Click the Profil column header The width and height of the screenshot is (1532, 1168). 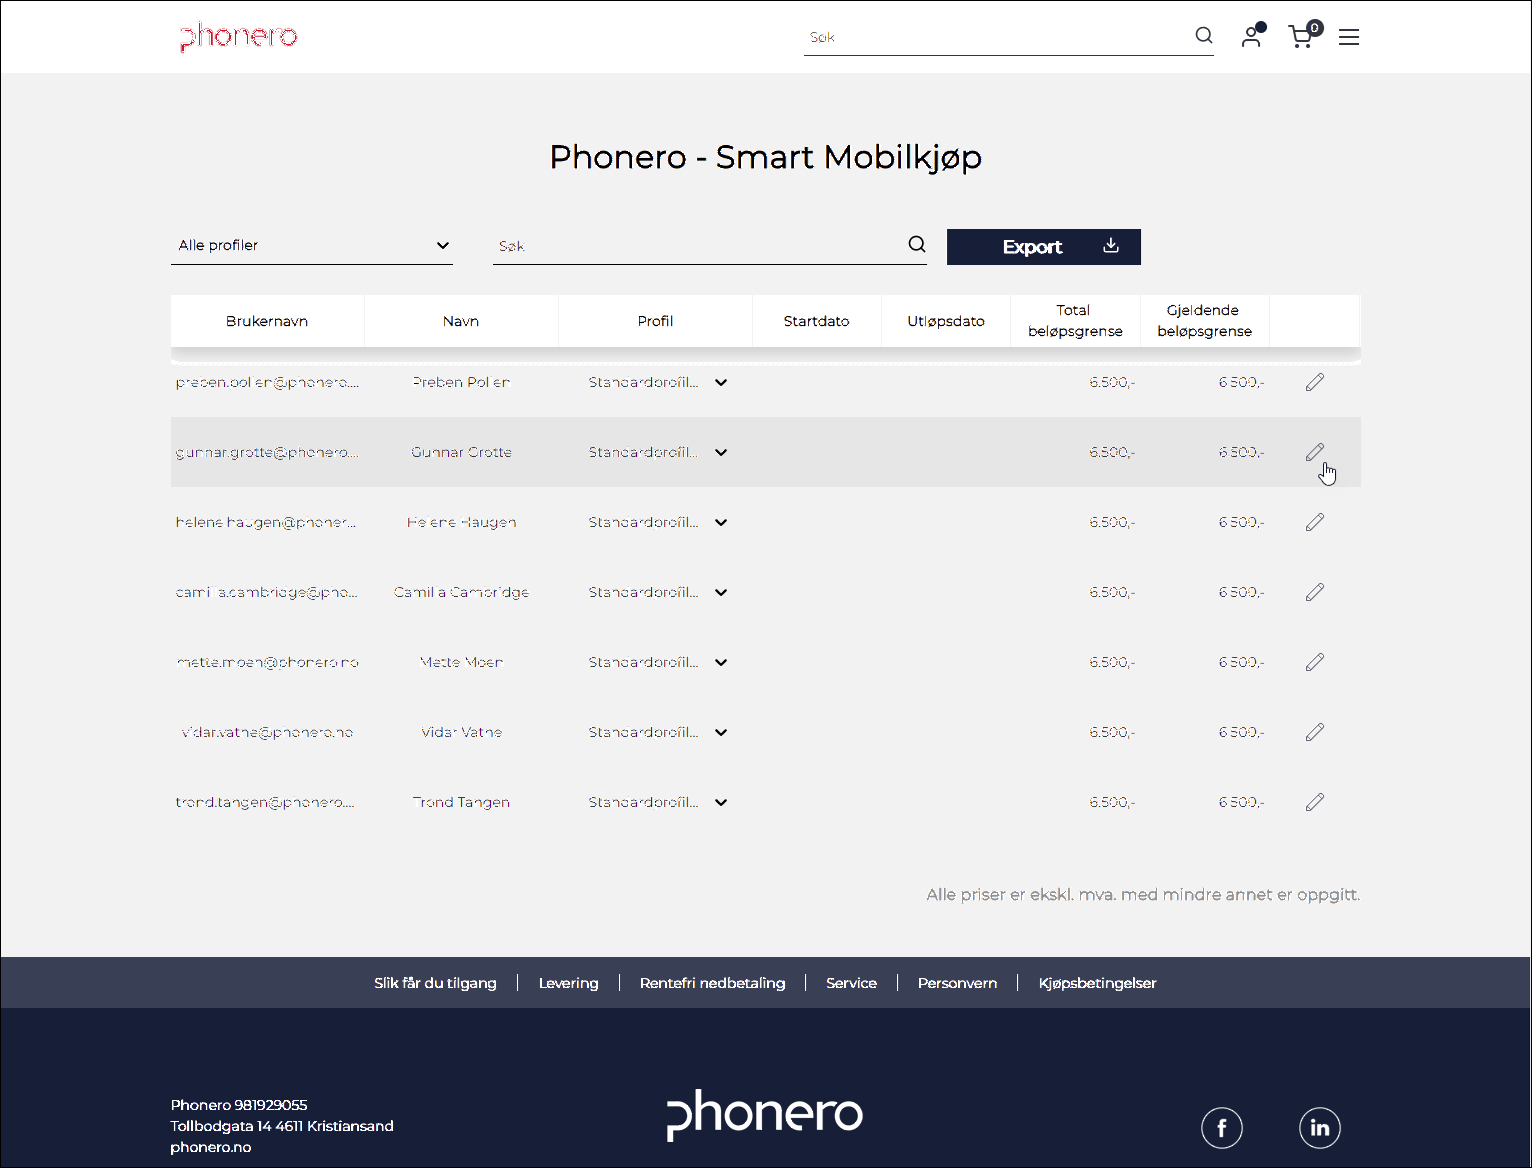pos(655,321)
